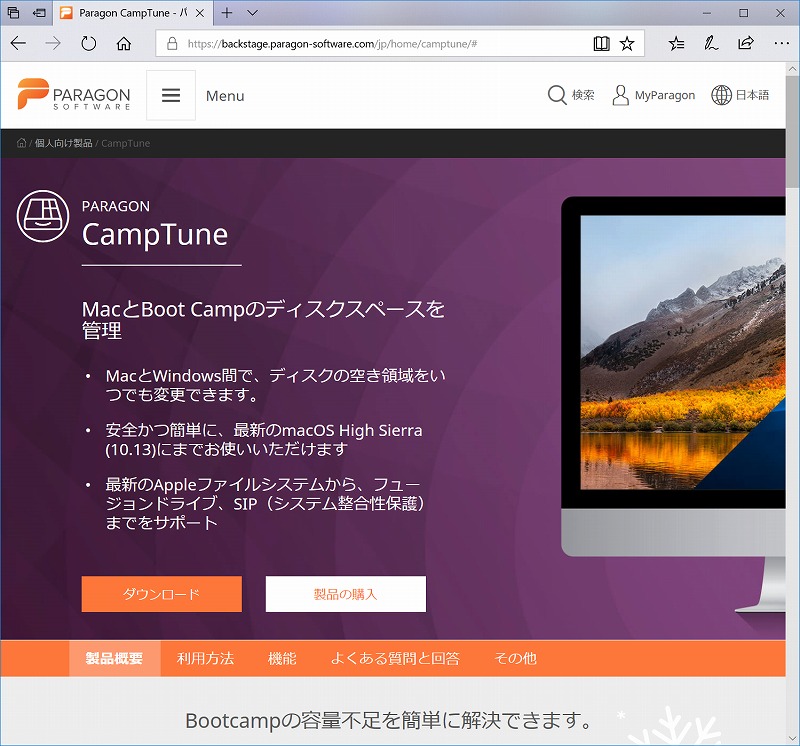Click the breadcrumb home icon

point(21,143)
